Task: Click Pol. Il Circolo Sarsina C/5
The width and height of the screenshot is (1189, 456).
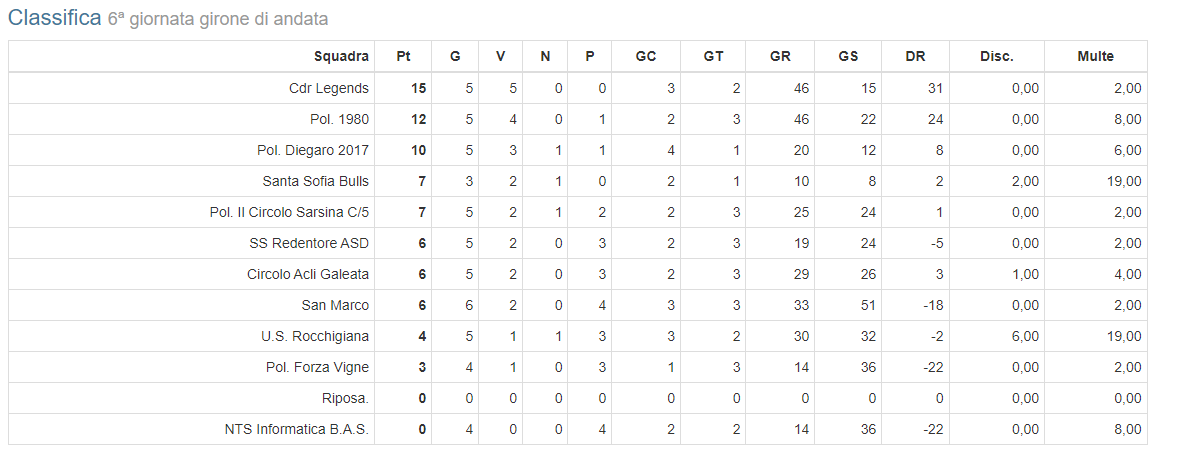Action: tap(289, 212)
